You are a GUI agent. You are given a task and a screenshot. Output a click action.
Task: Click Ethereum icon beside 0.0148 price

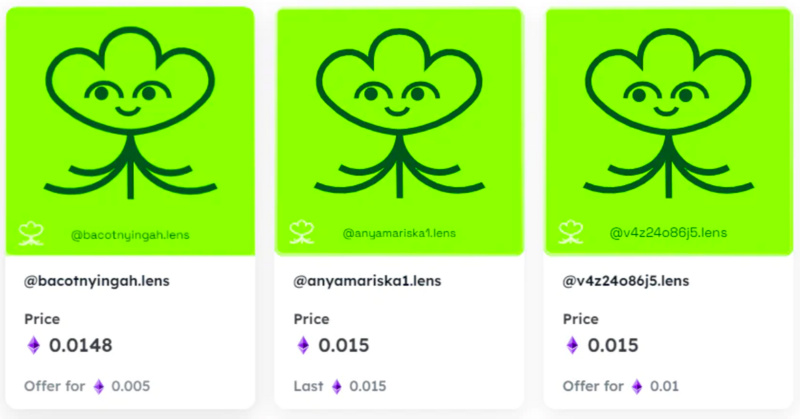(x=34, y=346)
